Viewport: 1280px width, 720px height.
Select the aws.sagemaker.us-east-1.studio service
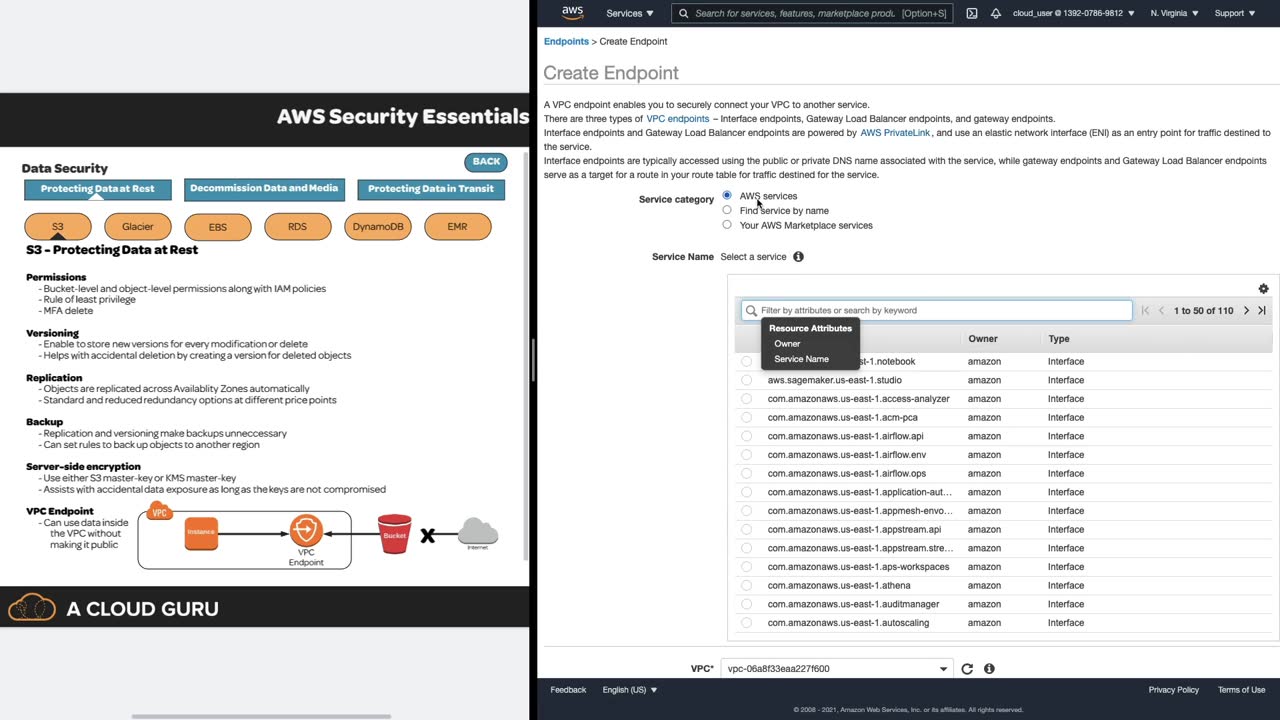click(x=746, y=380)
